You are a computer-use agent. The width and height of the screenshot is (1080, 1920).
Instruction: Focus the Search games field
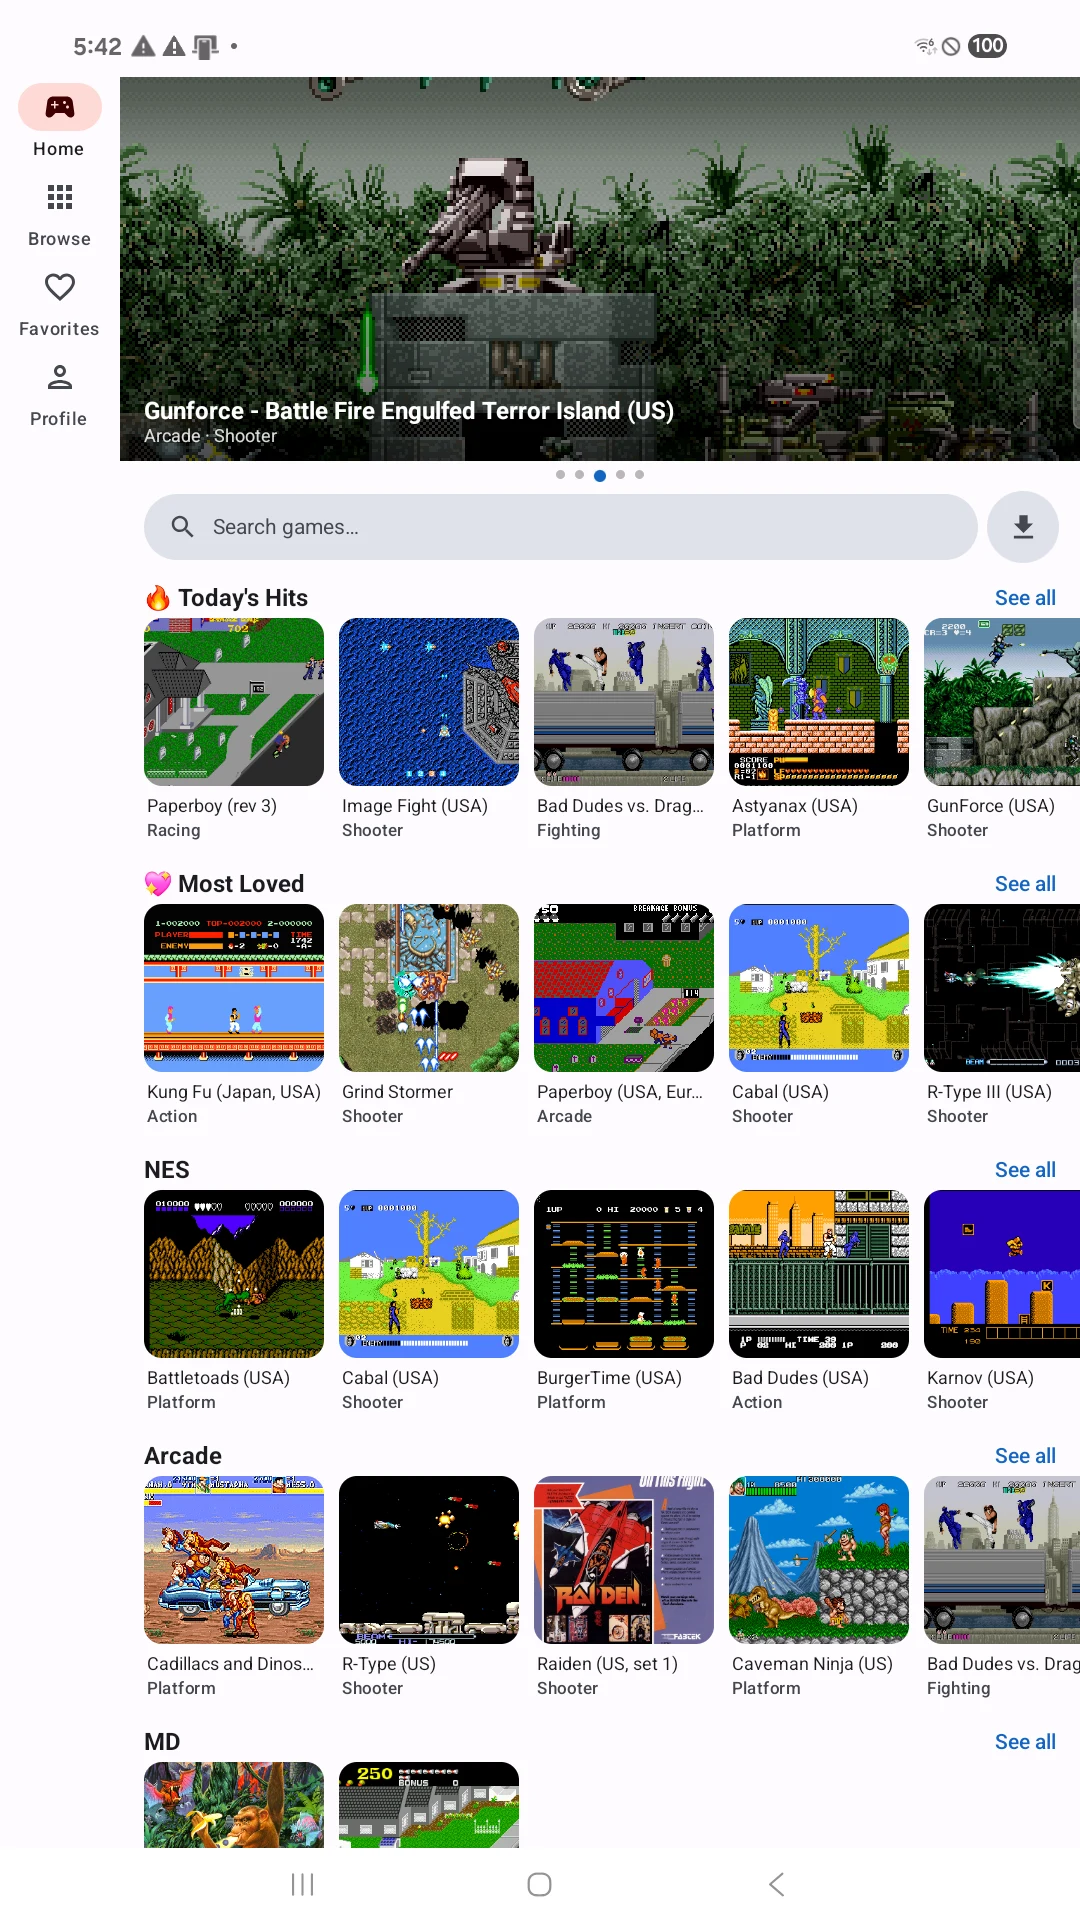561,527
